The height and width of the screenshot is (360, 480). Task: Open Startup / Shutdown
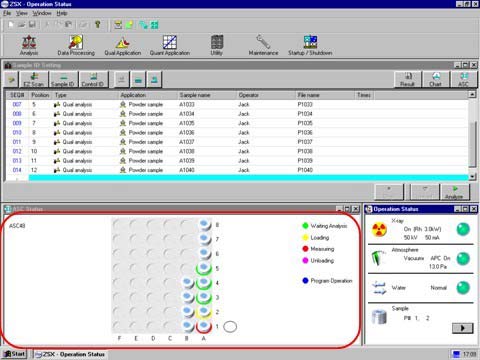[x=310, y=45]
